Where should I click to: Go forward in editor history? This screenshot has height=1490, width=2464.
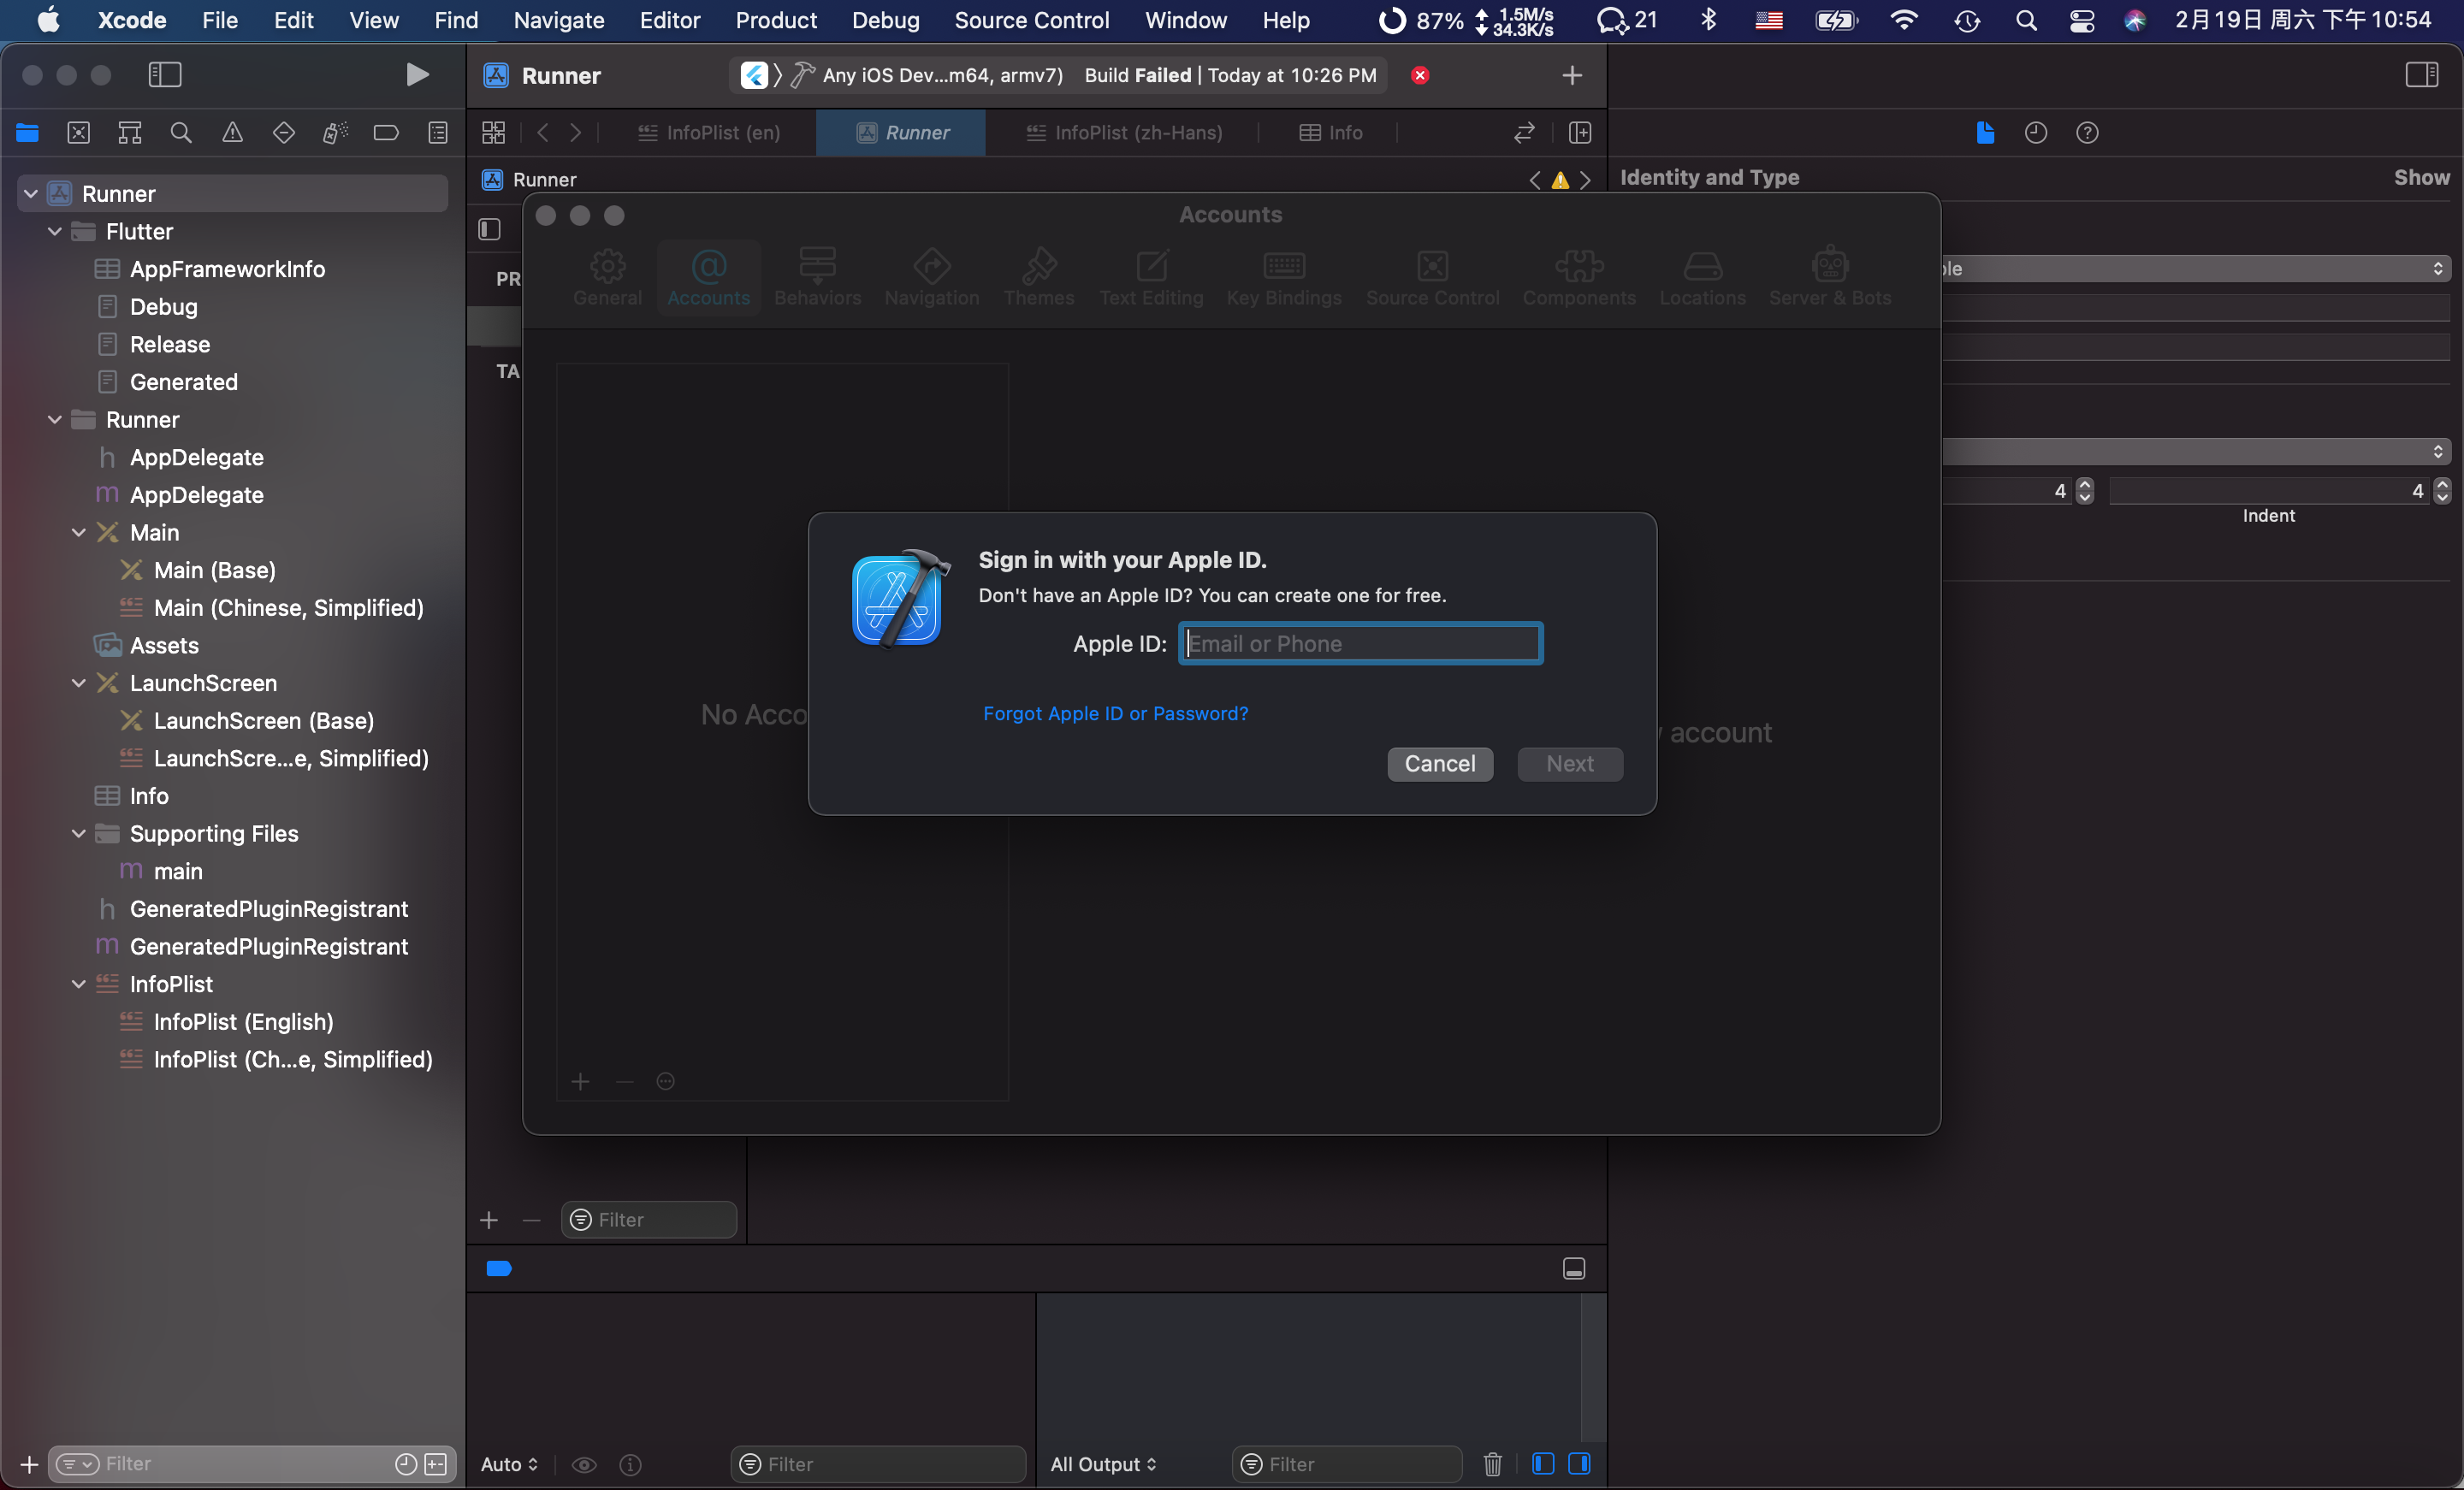click(x=576, y=133)
